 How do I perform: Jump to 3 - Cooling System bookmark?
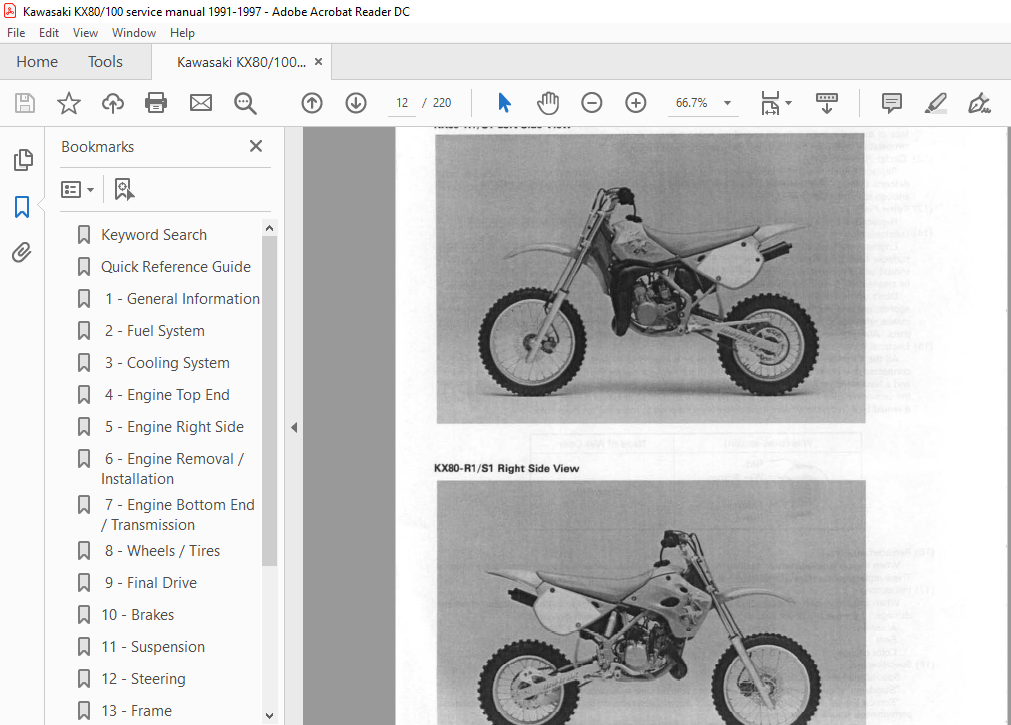pyautogui.click(x=167, y=363)
